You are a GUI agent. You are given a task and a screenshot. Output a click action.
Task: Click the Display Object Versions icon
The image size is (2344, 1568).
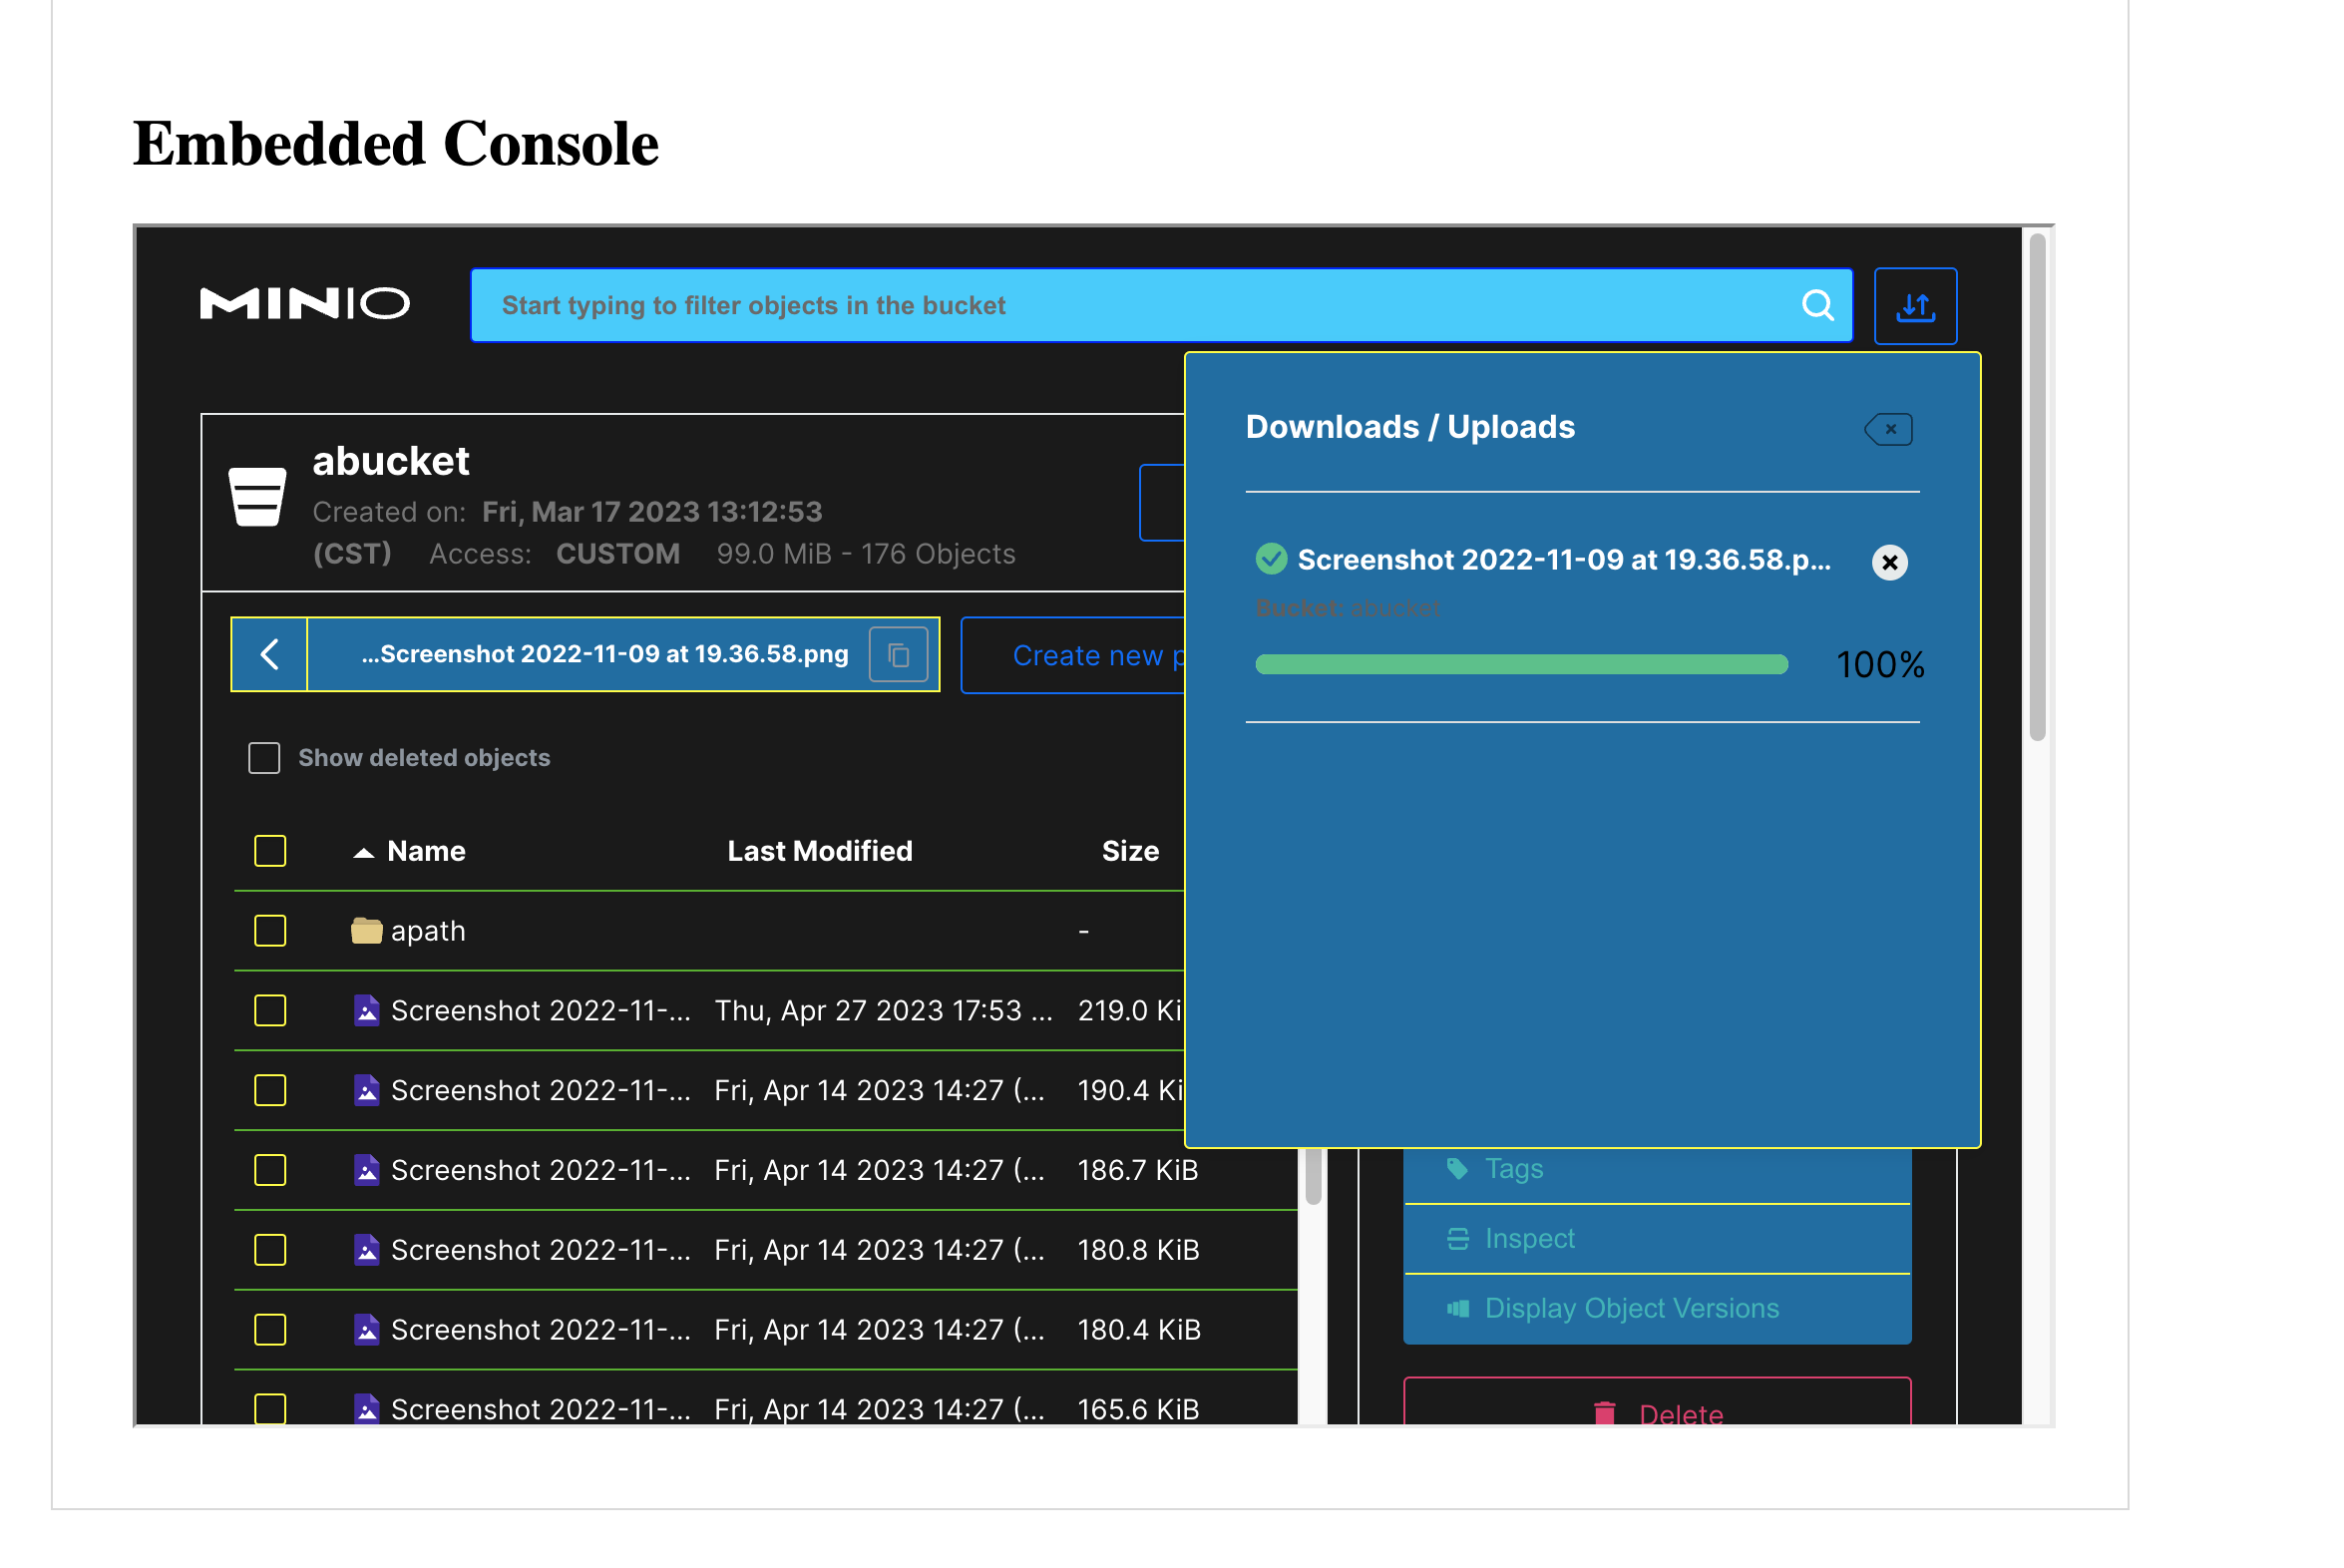[x=1457, y=1309]
